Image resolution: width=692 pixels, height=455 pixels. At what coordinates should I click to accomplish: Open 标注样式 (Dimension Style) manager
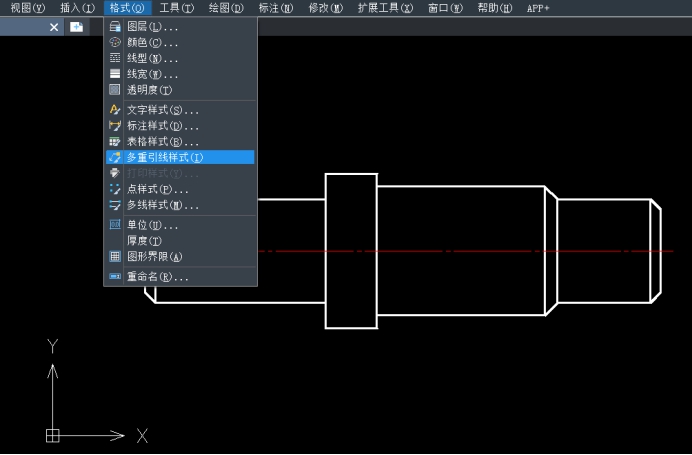(162, 126)
